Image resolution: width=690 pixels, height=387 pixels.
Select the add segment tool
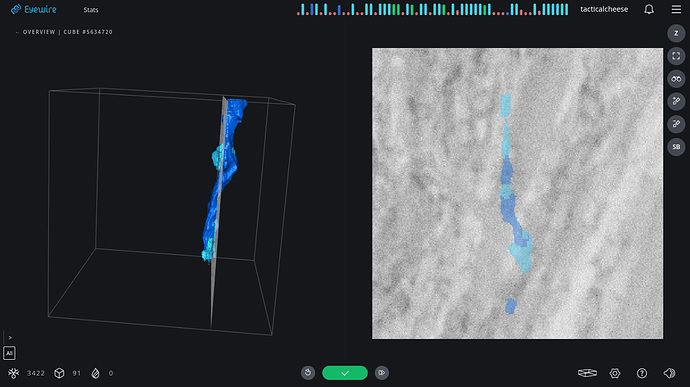click(676, 101)
